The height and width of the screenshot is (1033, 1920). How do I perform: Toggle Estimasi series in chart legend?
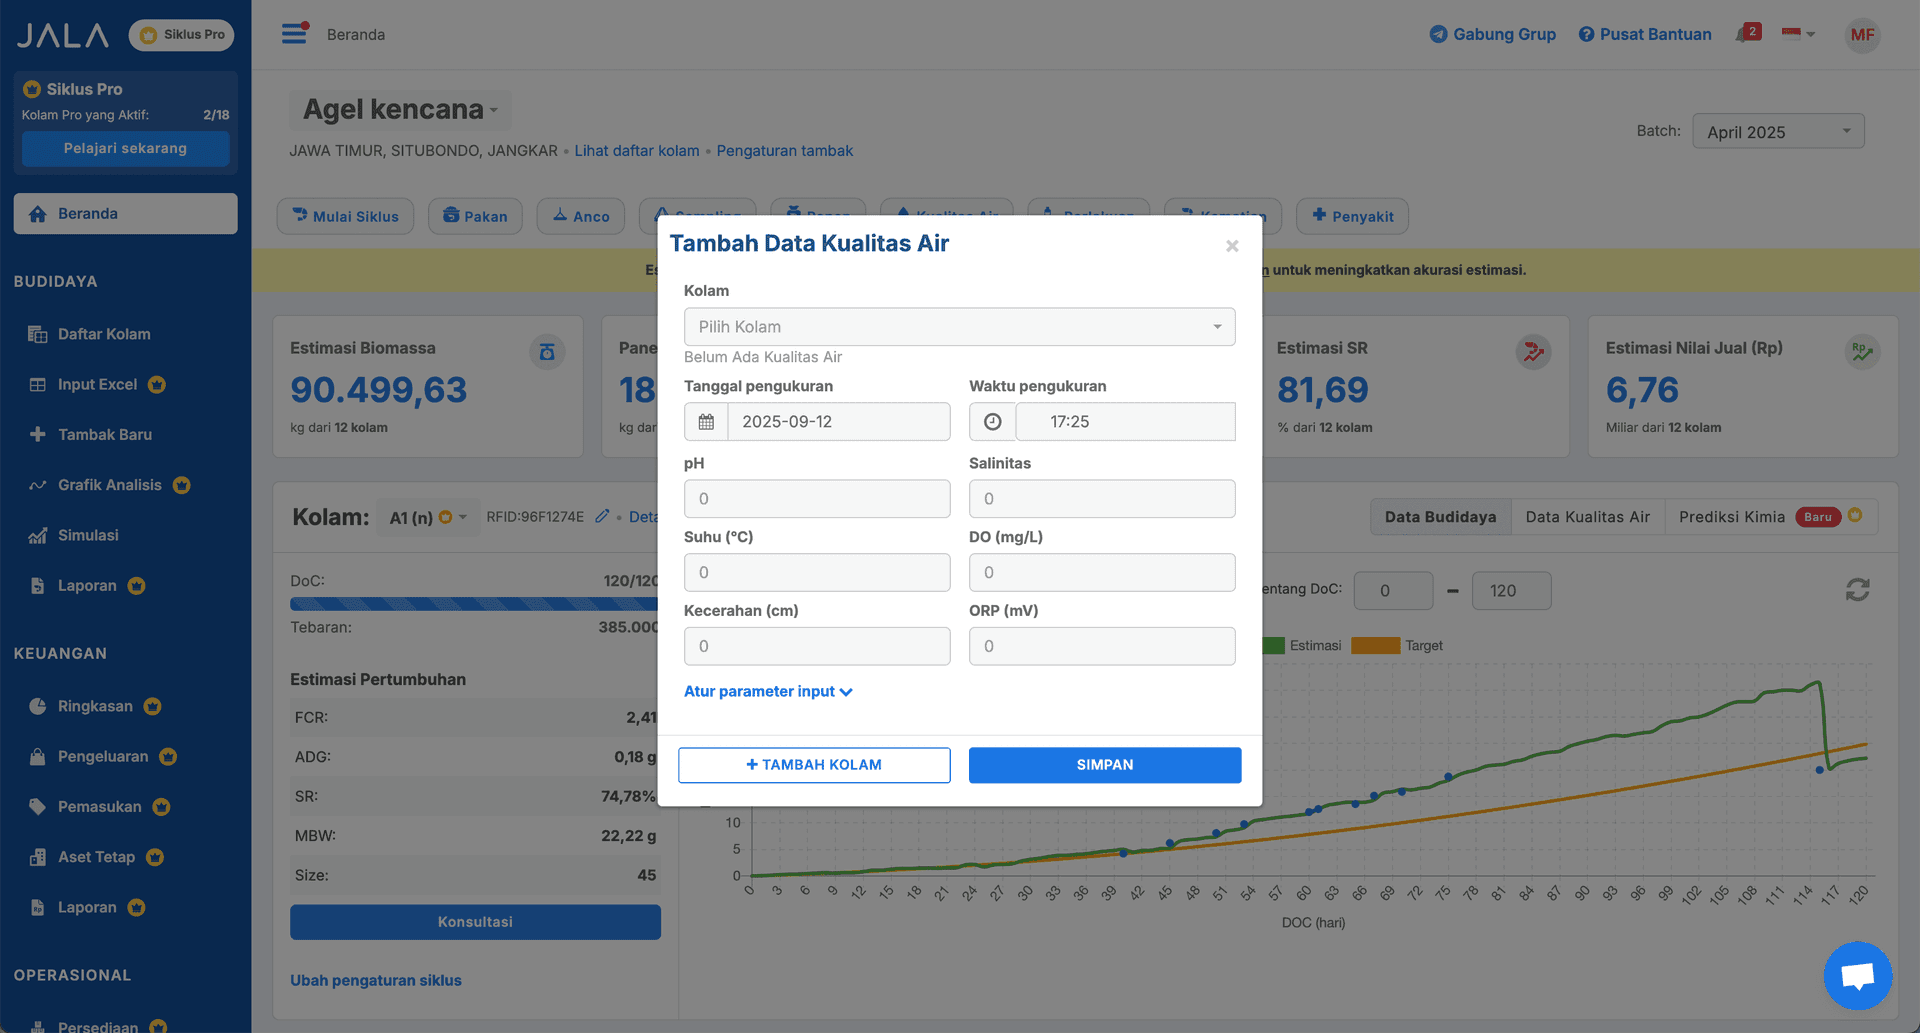pos(1303,646)
